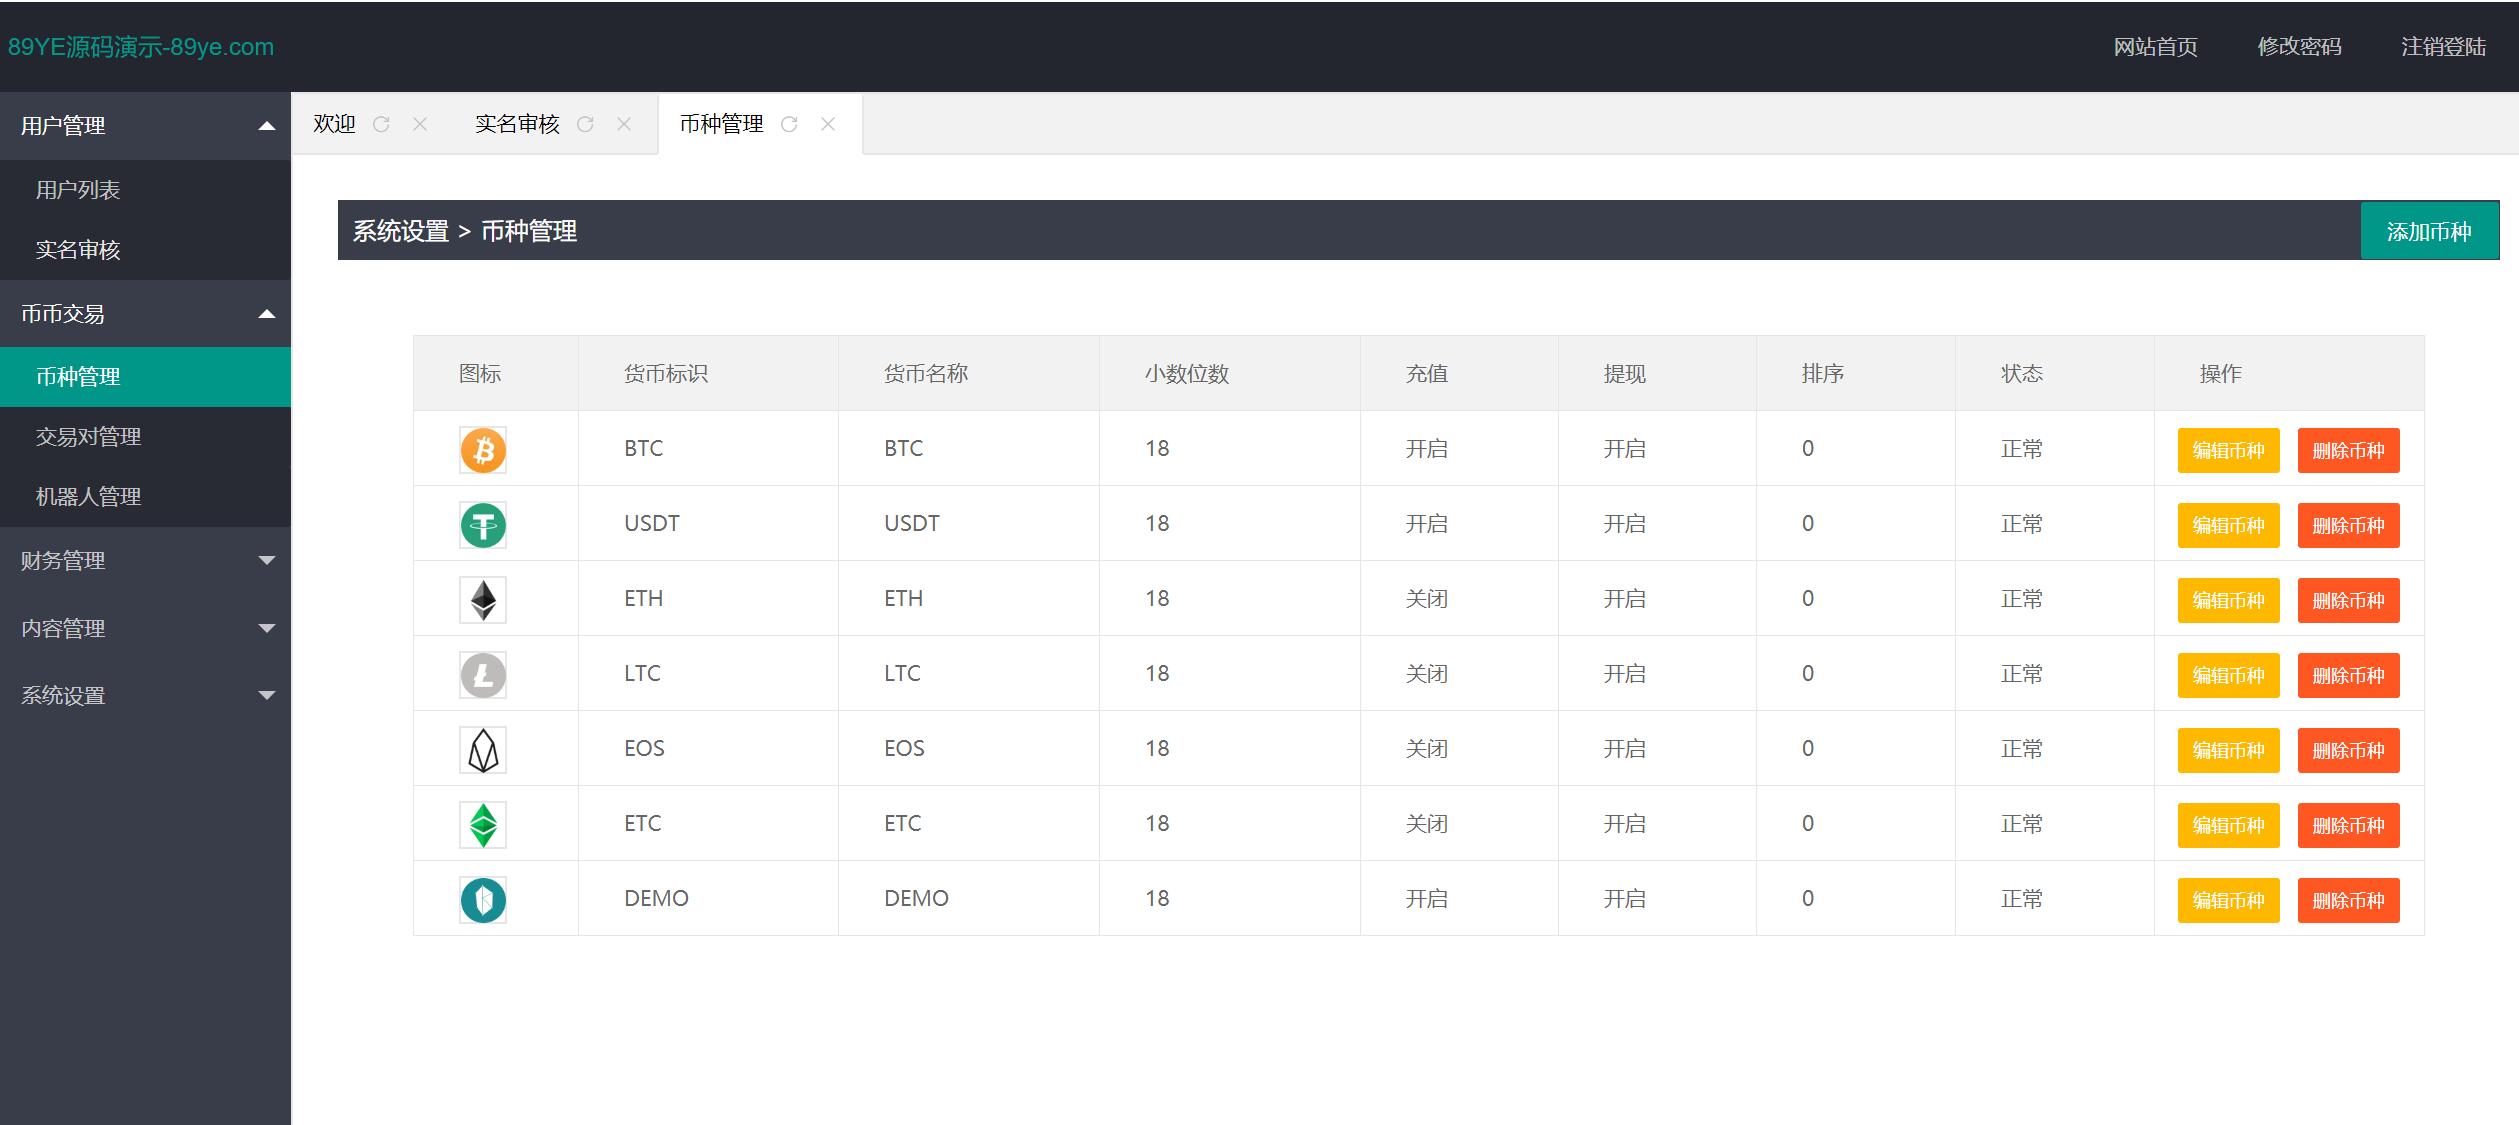Viewport: 2519px width, 1125px height.
Task: Refresh the 币种管理 tab
Action: pyautogui.click(x=789, y=124)
